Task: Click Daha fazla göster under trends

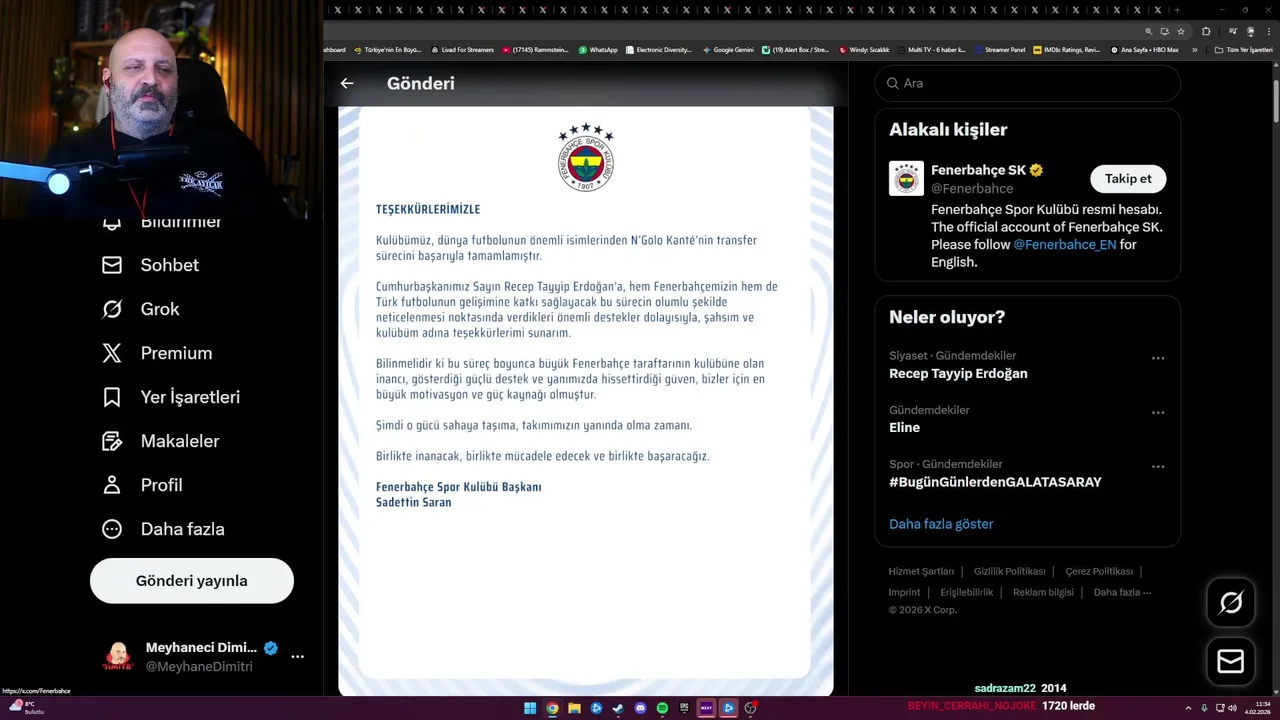Action: pyautogui.click(x=941, y=524)
